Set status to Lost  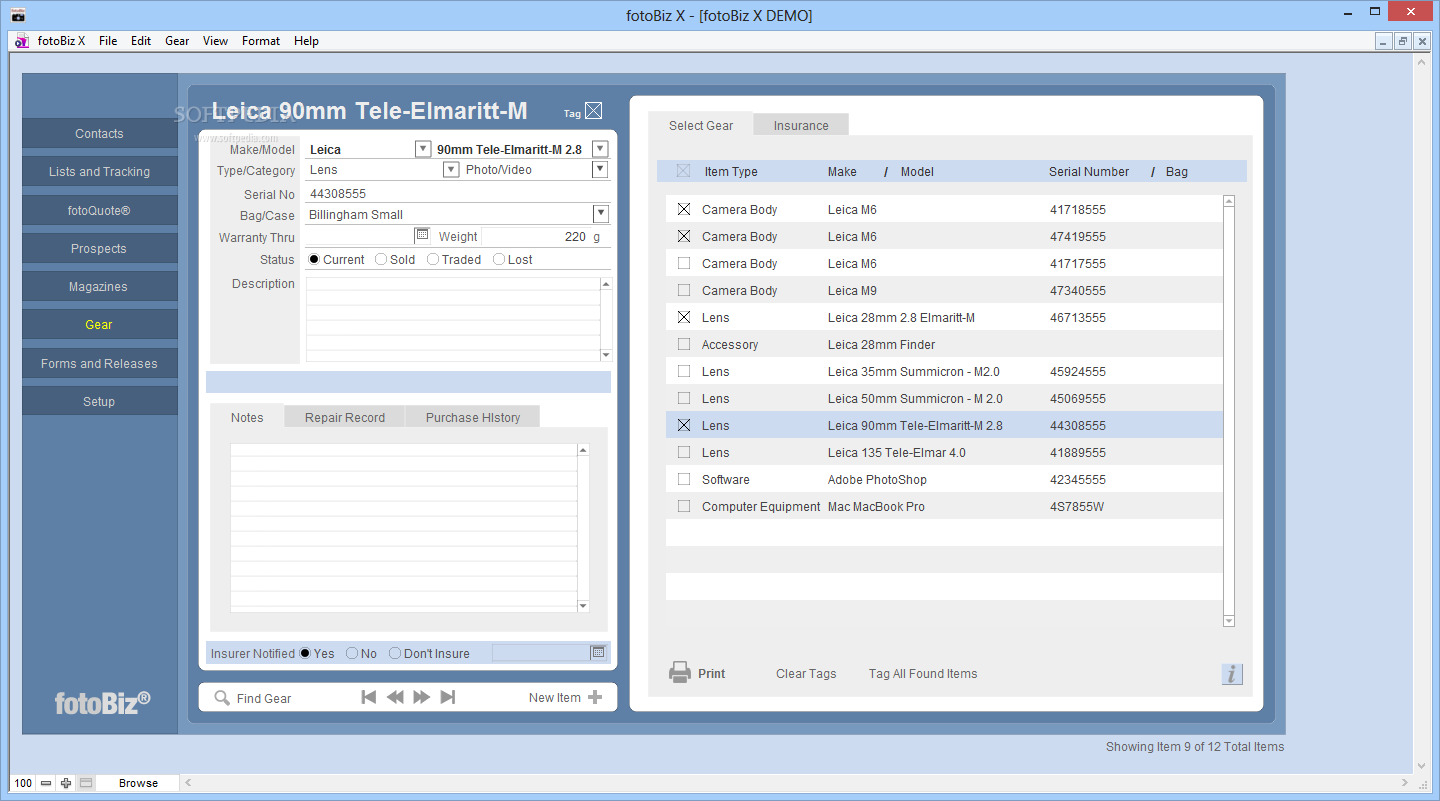pyautogui.click(x=499, y=259)
